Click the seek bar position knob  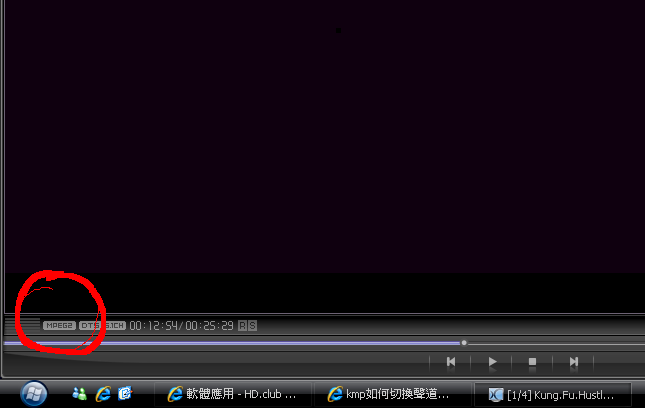point(464,343)
